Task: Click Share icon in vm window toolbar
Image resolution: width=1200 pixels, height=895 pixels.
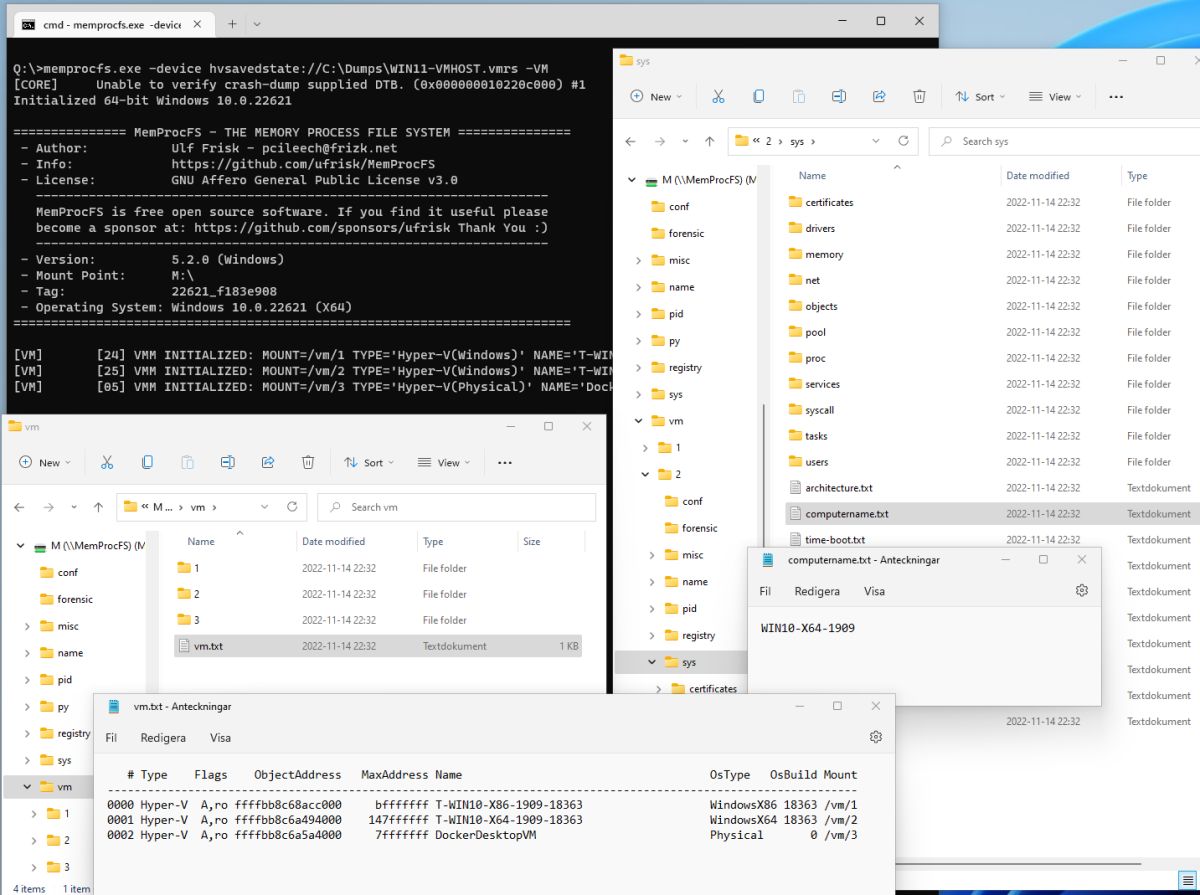Action: coord(268,462)
